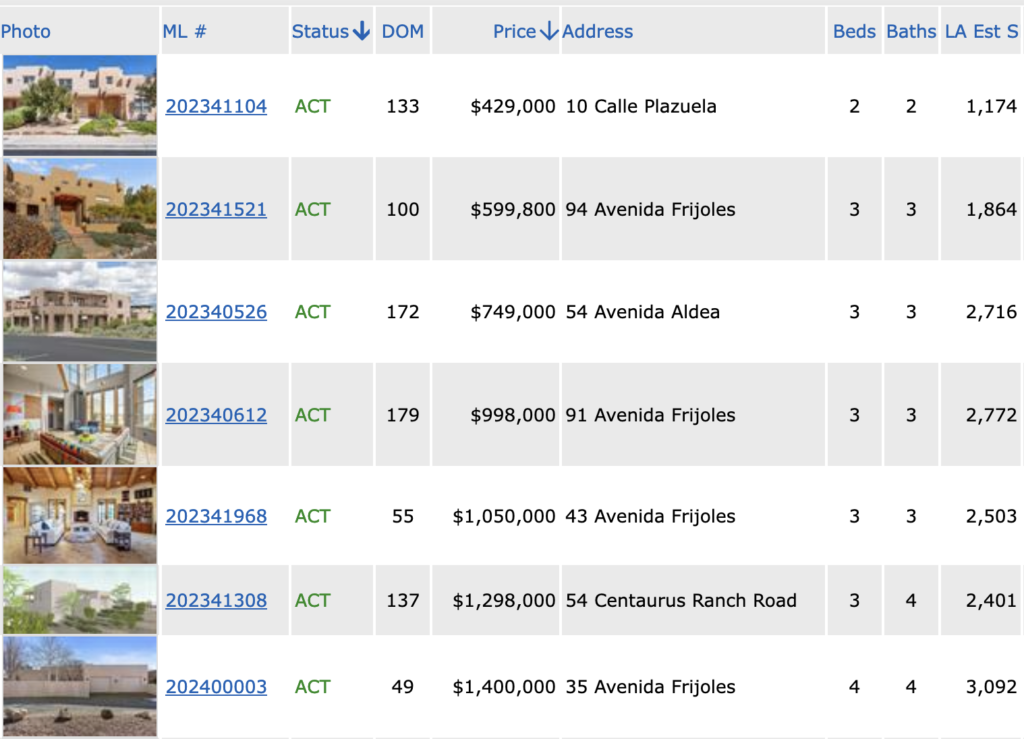
Task: Click the Price column sort arrow
Action: tap(549, 31)
